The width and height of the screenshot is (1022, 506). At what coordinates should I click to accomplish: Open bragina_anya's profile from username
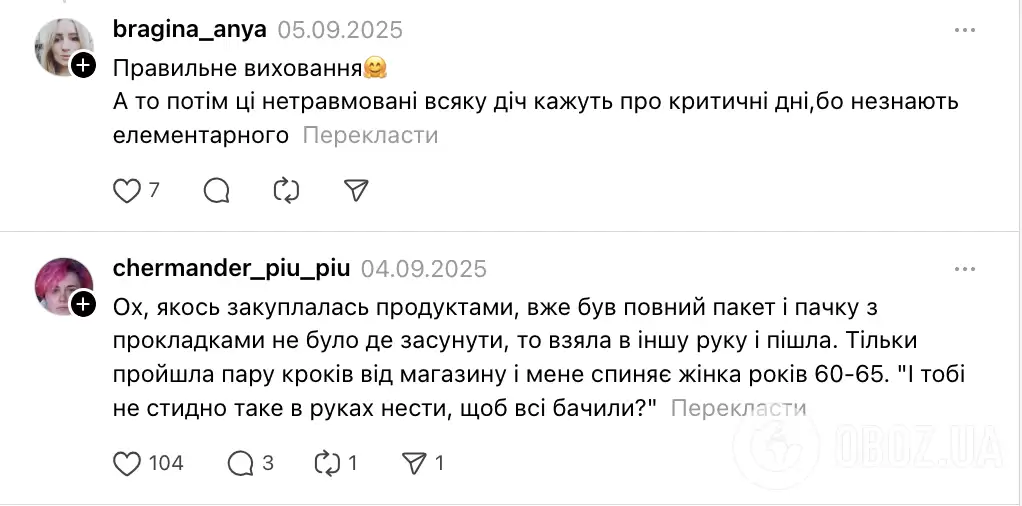tap(189, 30)
